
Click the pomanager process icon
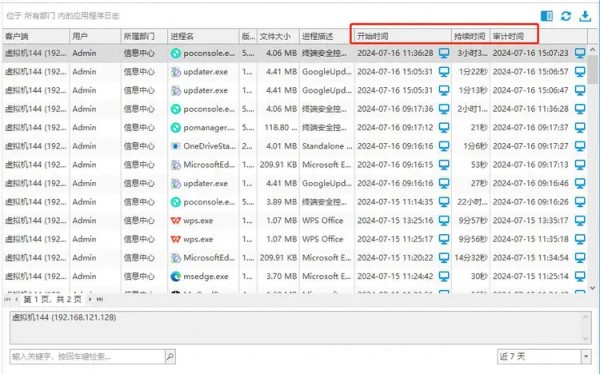coord(176,127)
